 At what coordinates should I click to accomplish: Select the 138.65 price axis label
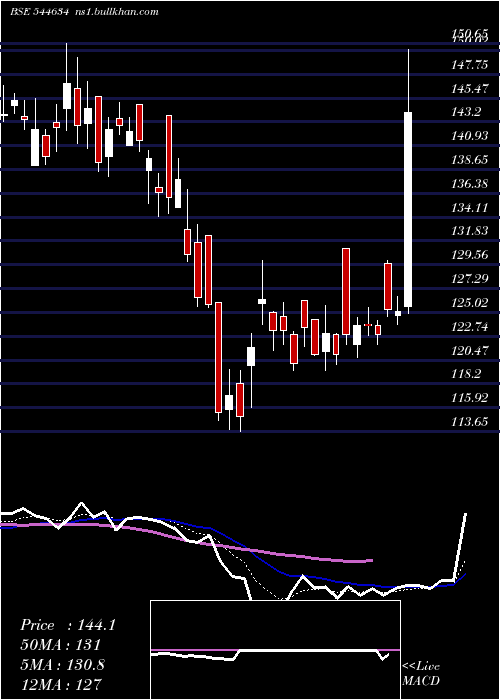[x=470, y=160]
